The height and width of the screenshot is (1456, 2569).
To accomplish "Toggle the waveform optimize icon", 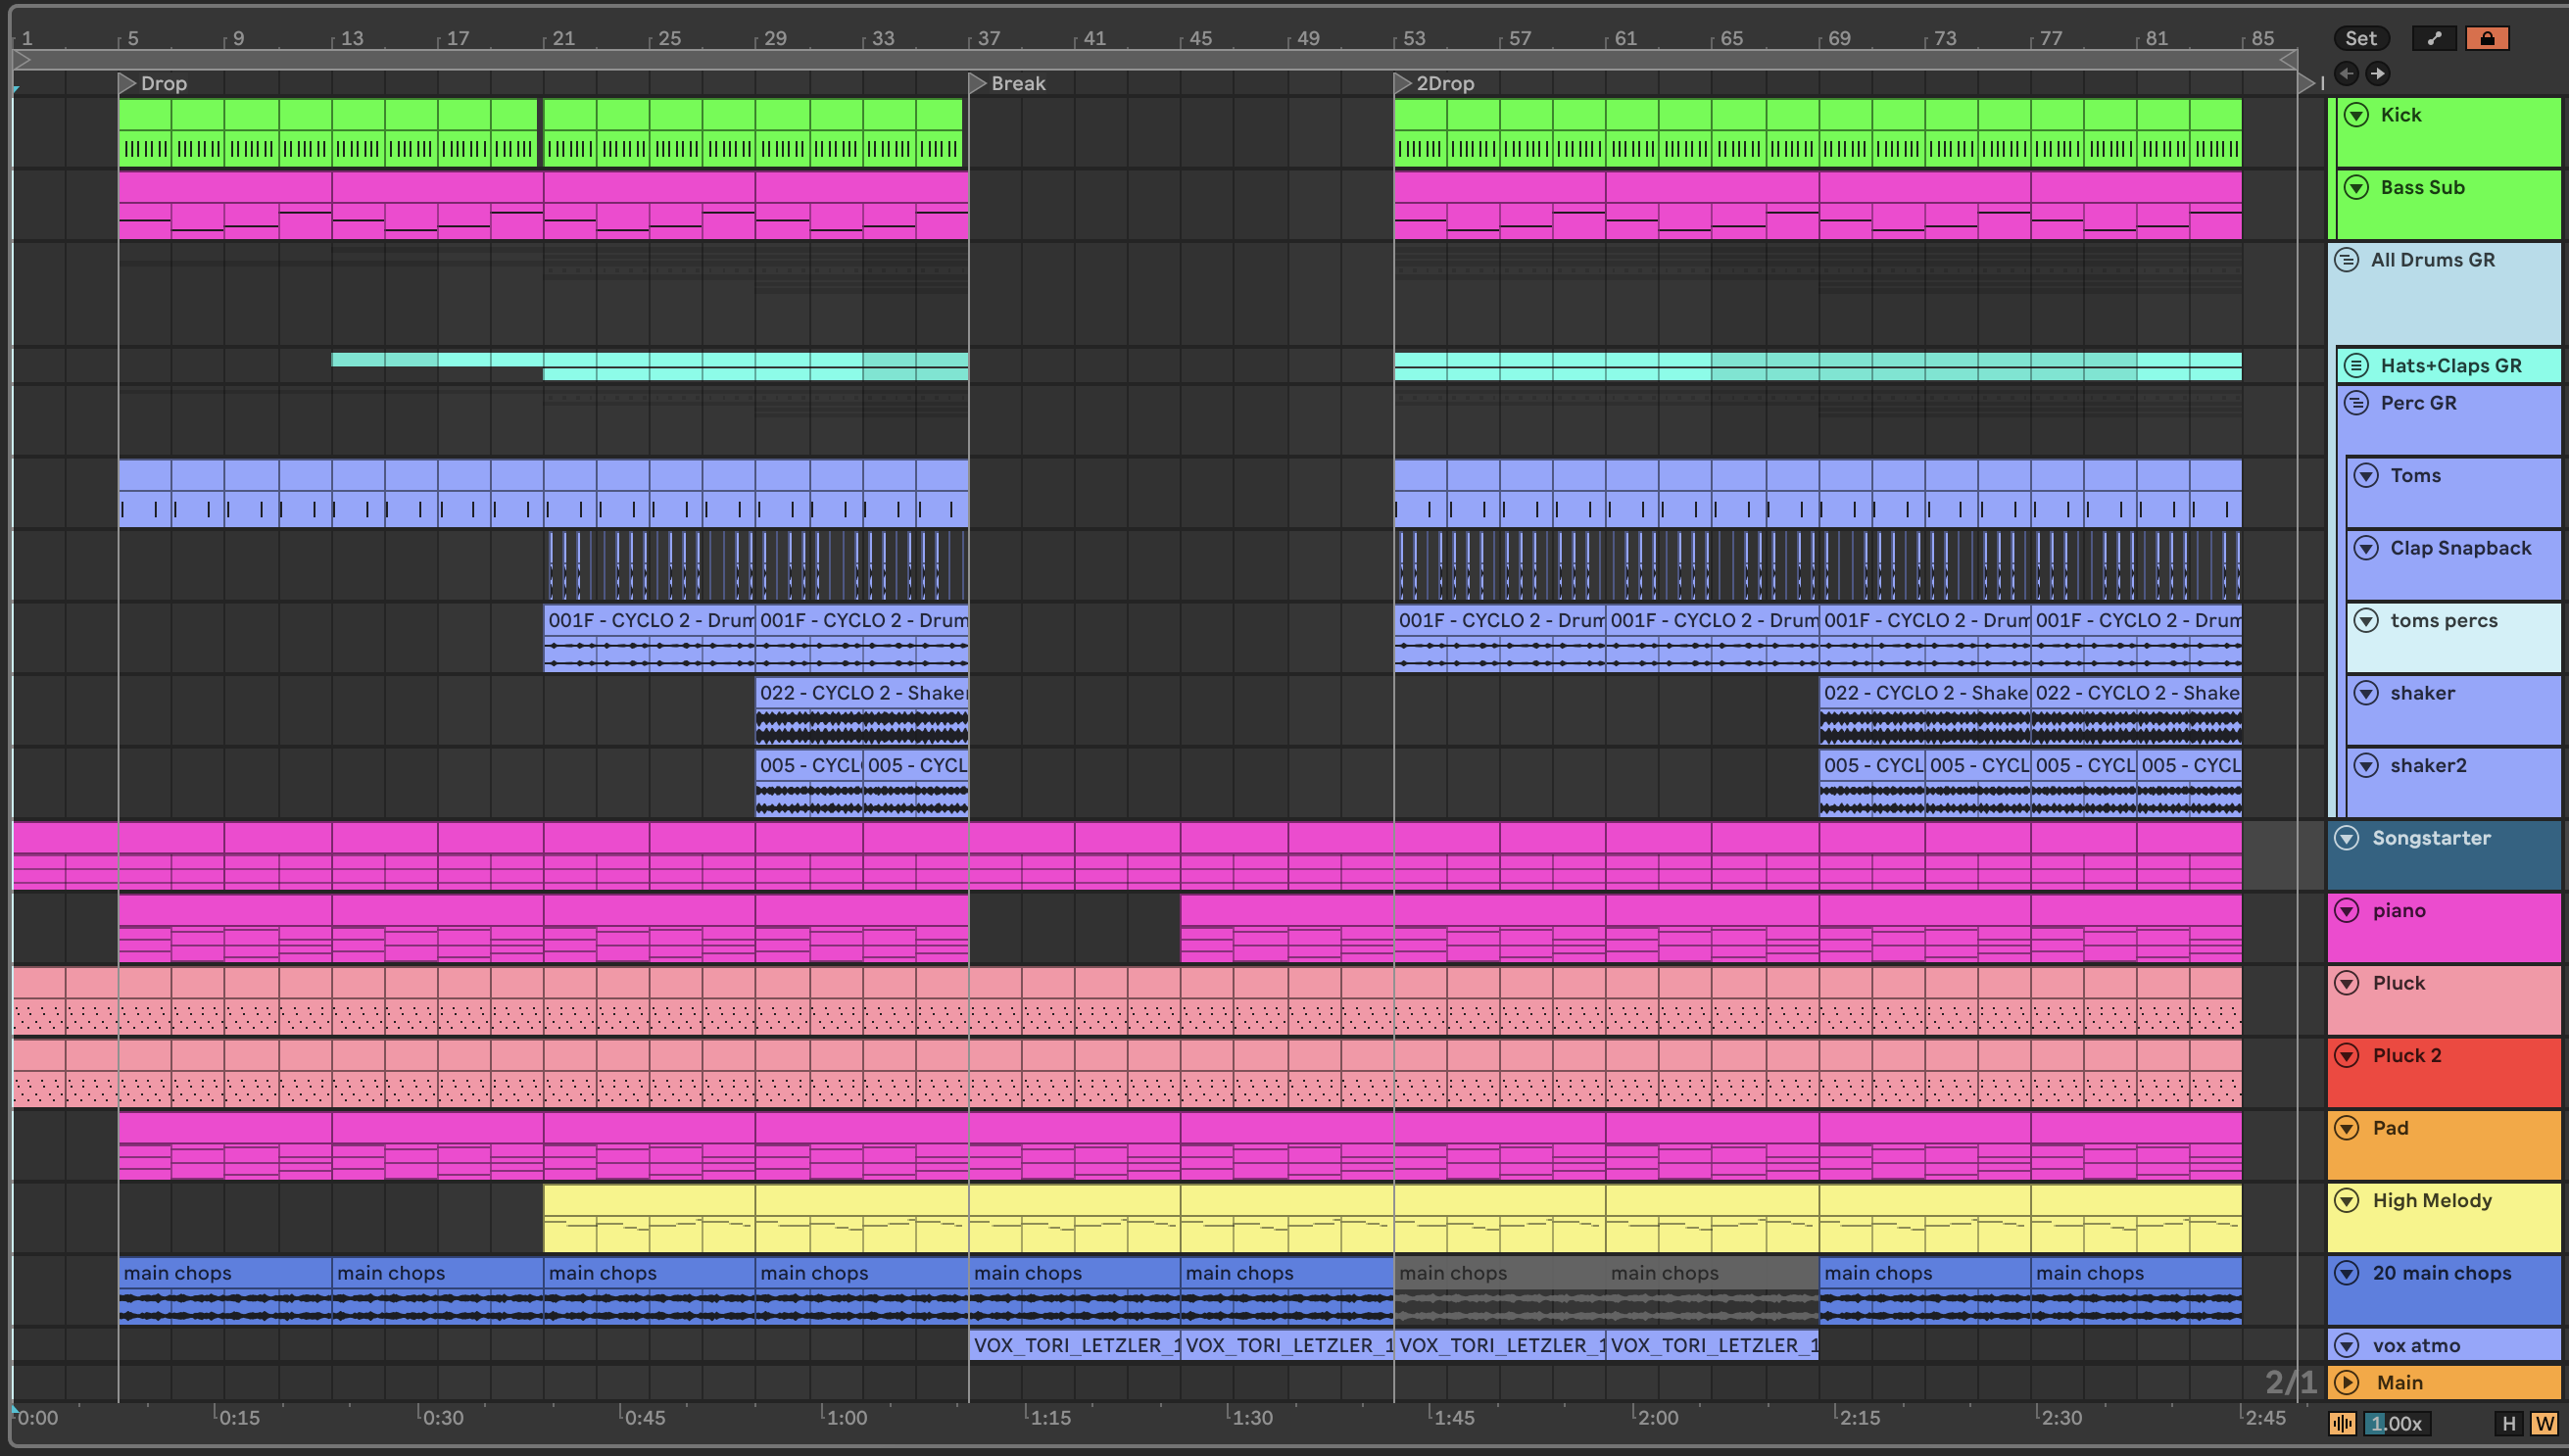I will [x=2342, y=1423].
